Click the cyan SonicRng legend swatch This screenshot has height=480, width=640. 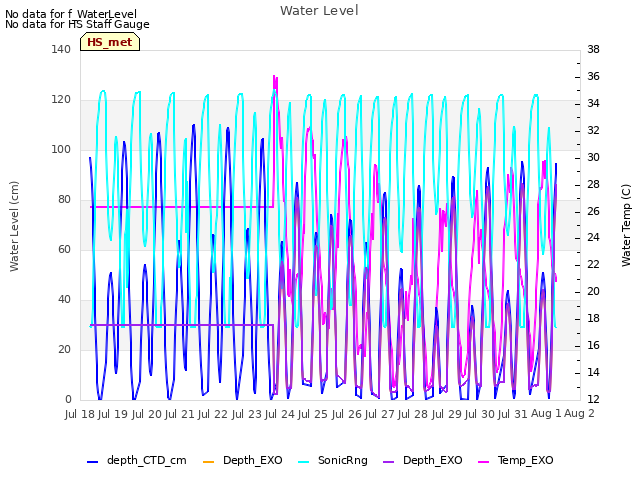click(x=303, y=462)
